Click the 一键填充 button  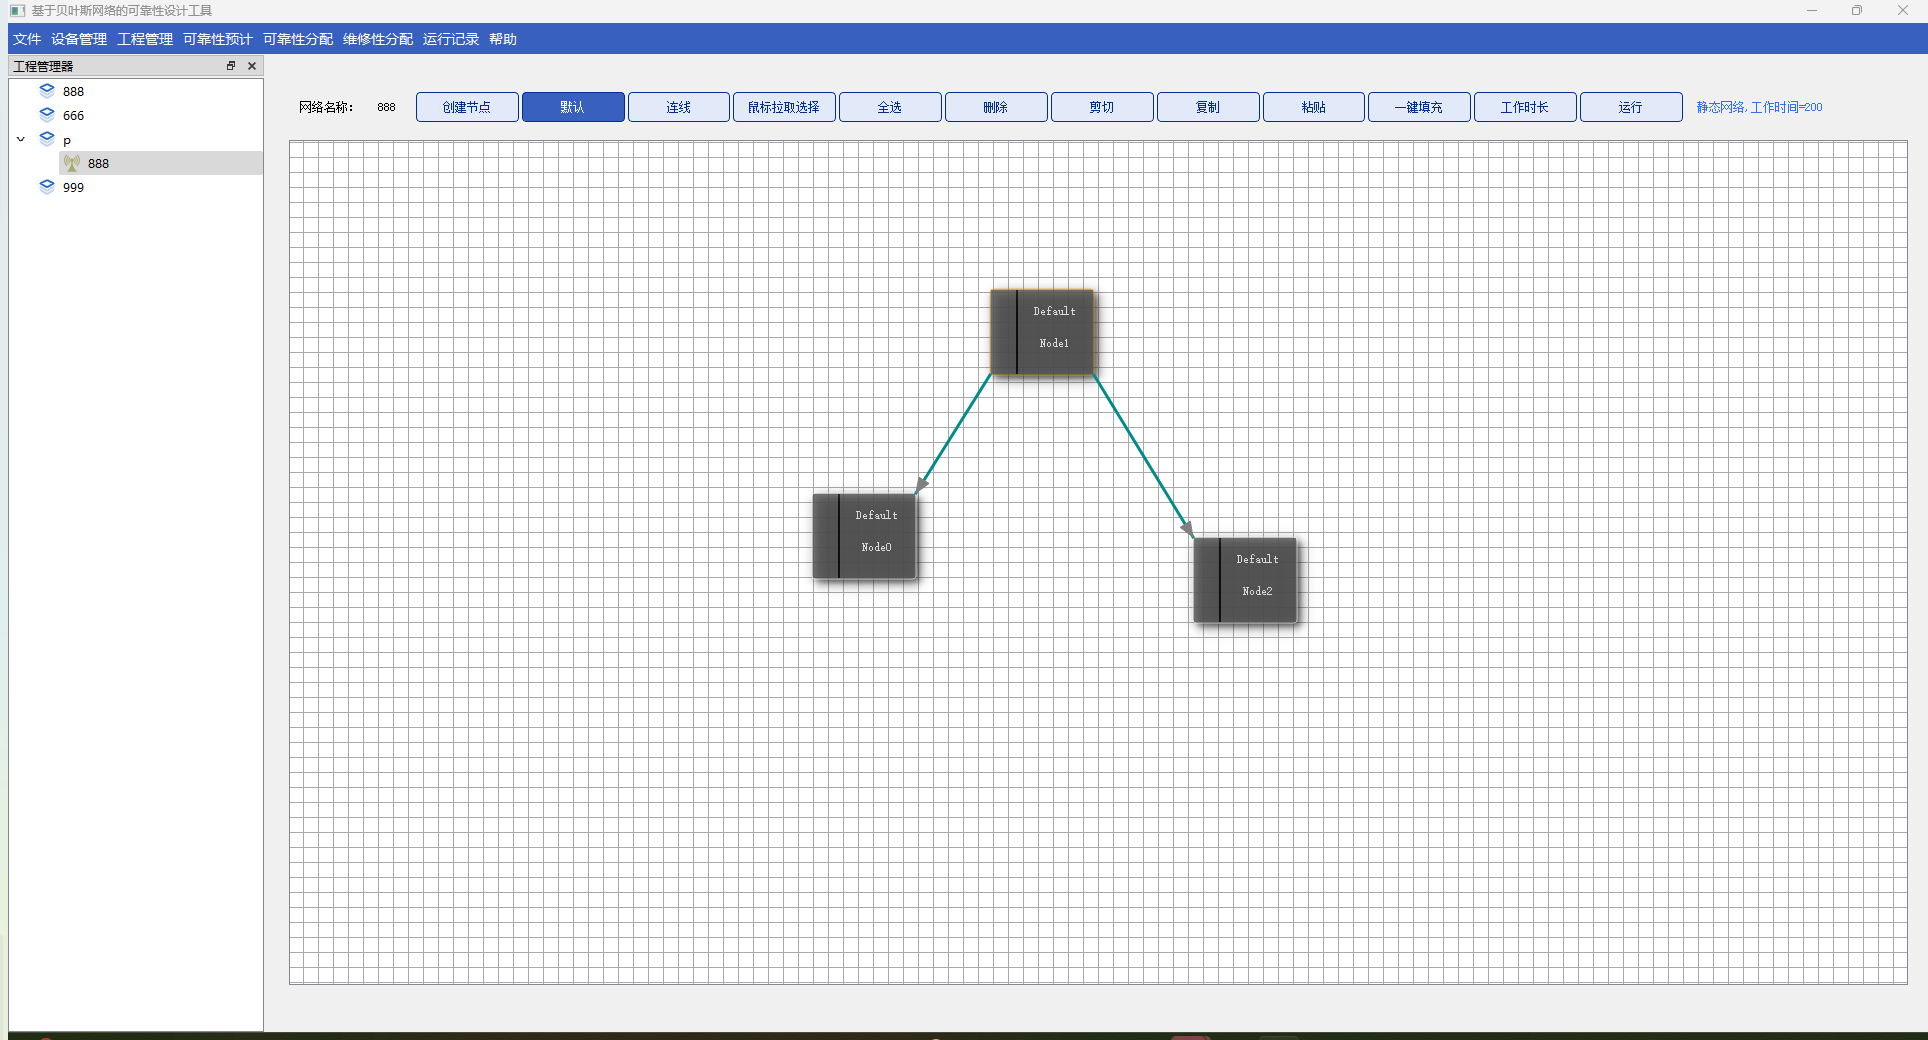[1419, 107]
